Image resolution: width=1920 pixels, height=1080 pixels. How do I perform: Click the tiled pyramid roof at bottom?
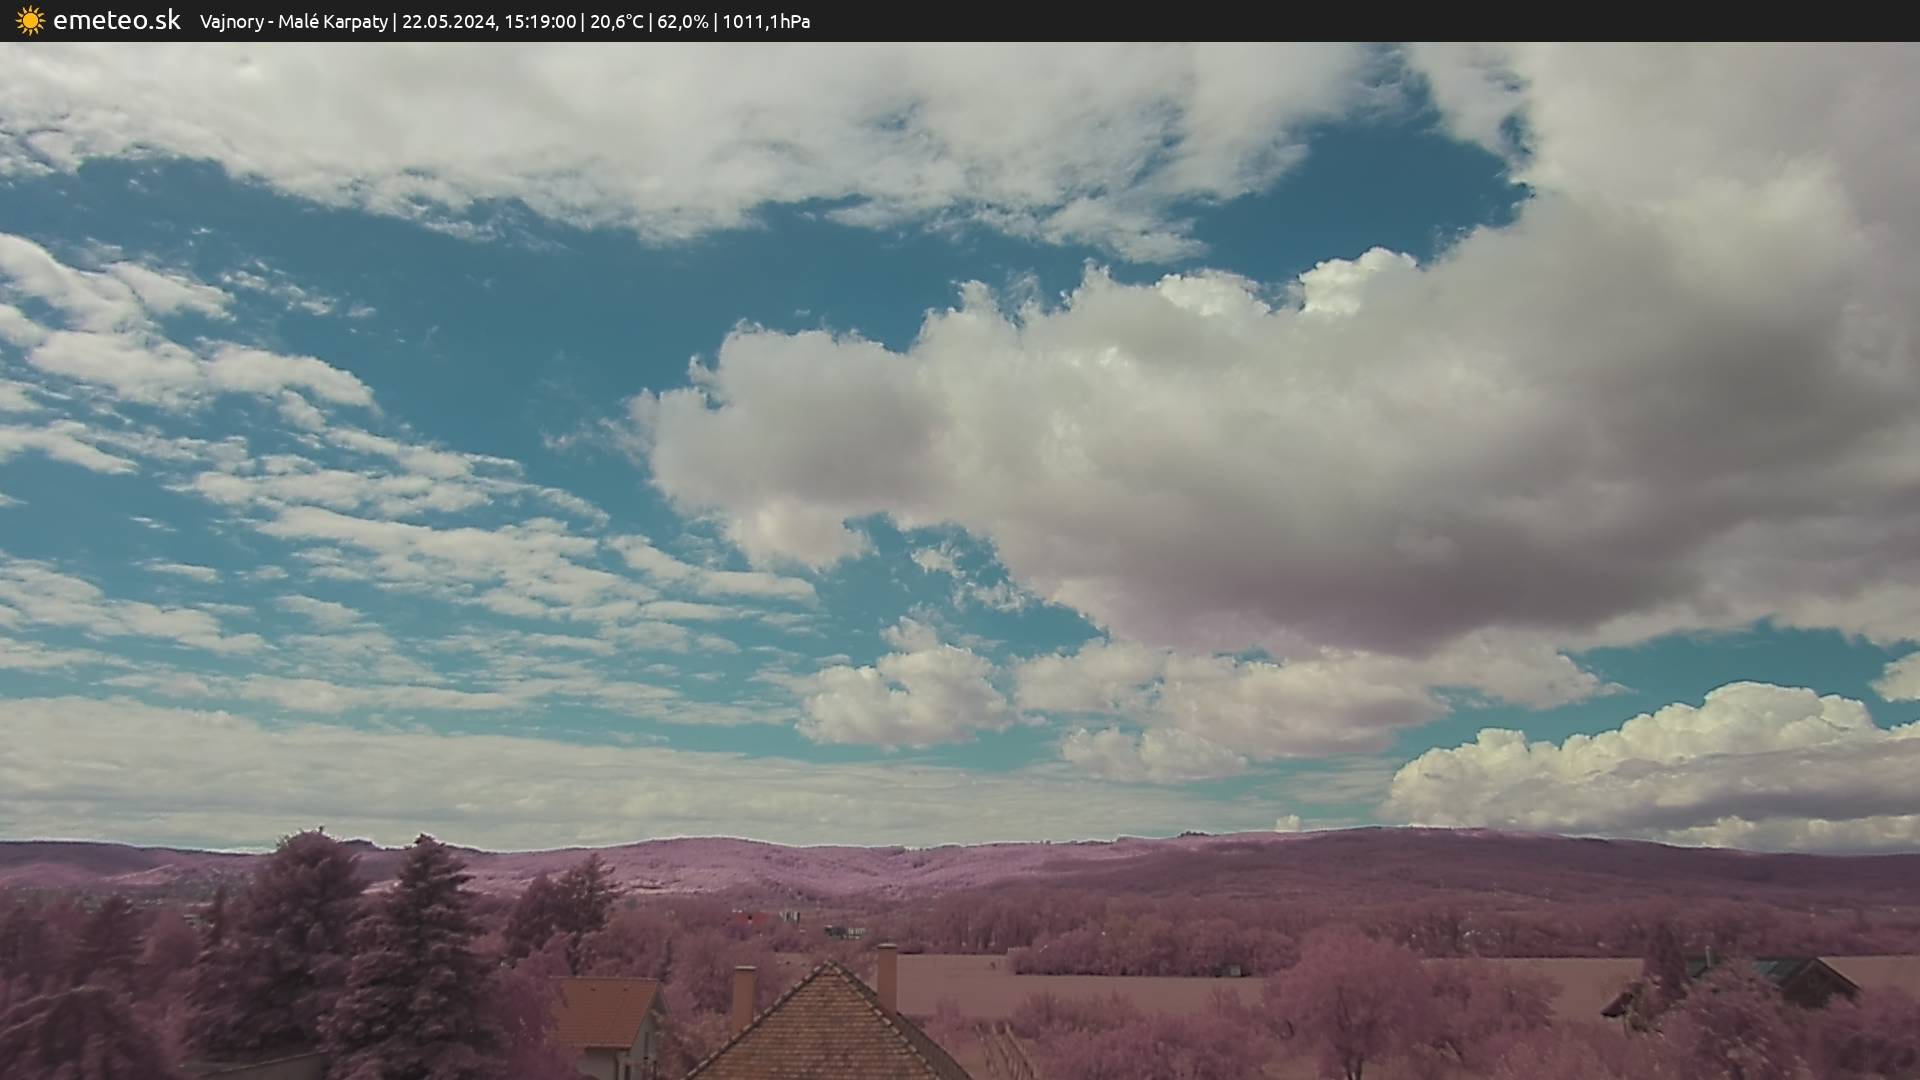pos(828,1030)
